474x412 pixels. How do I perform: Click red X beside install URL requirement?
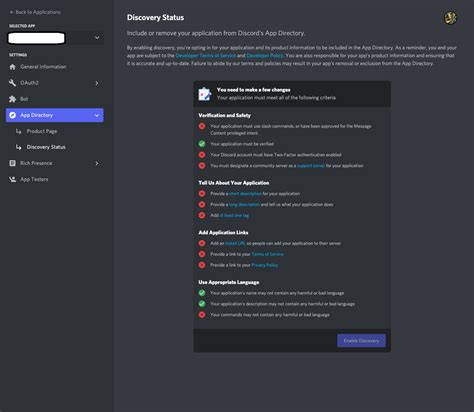pos(202,243)
